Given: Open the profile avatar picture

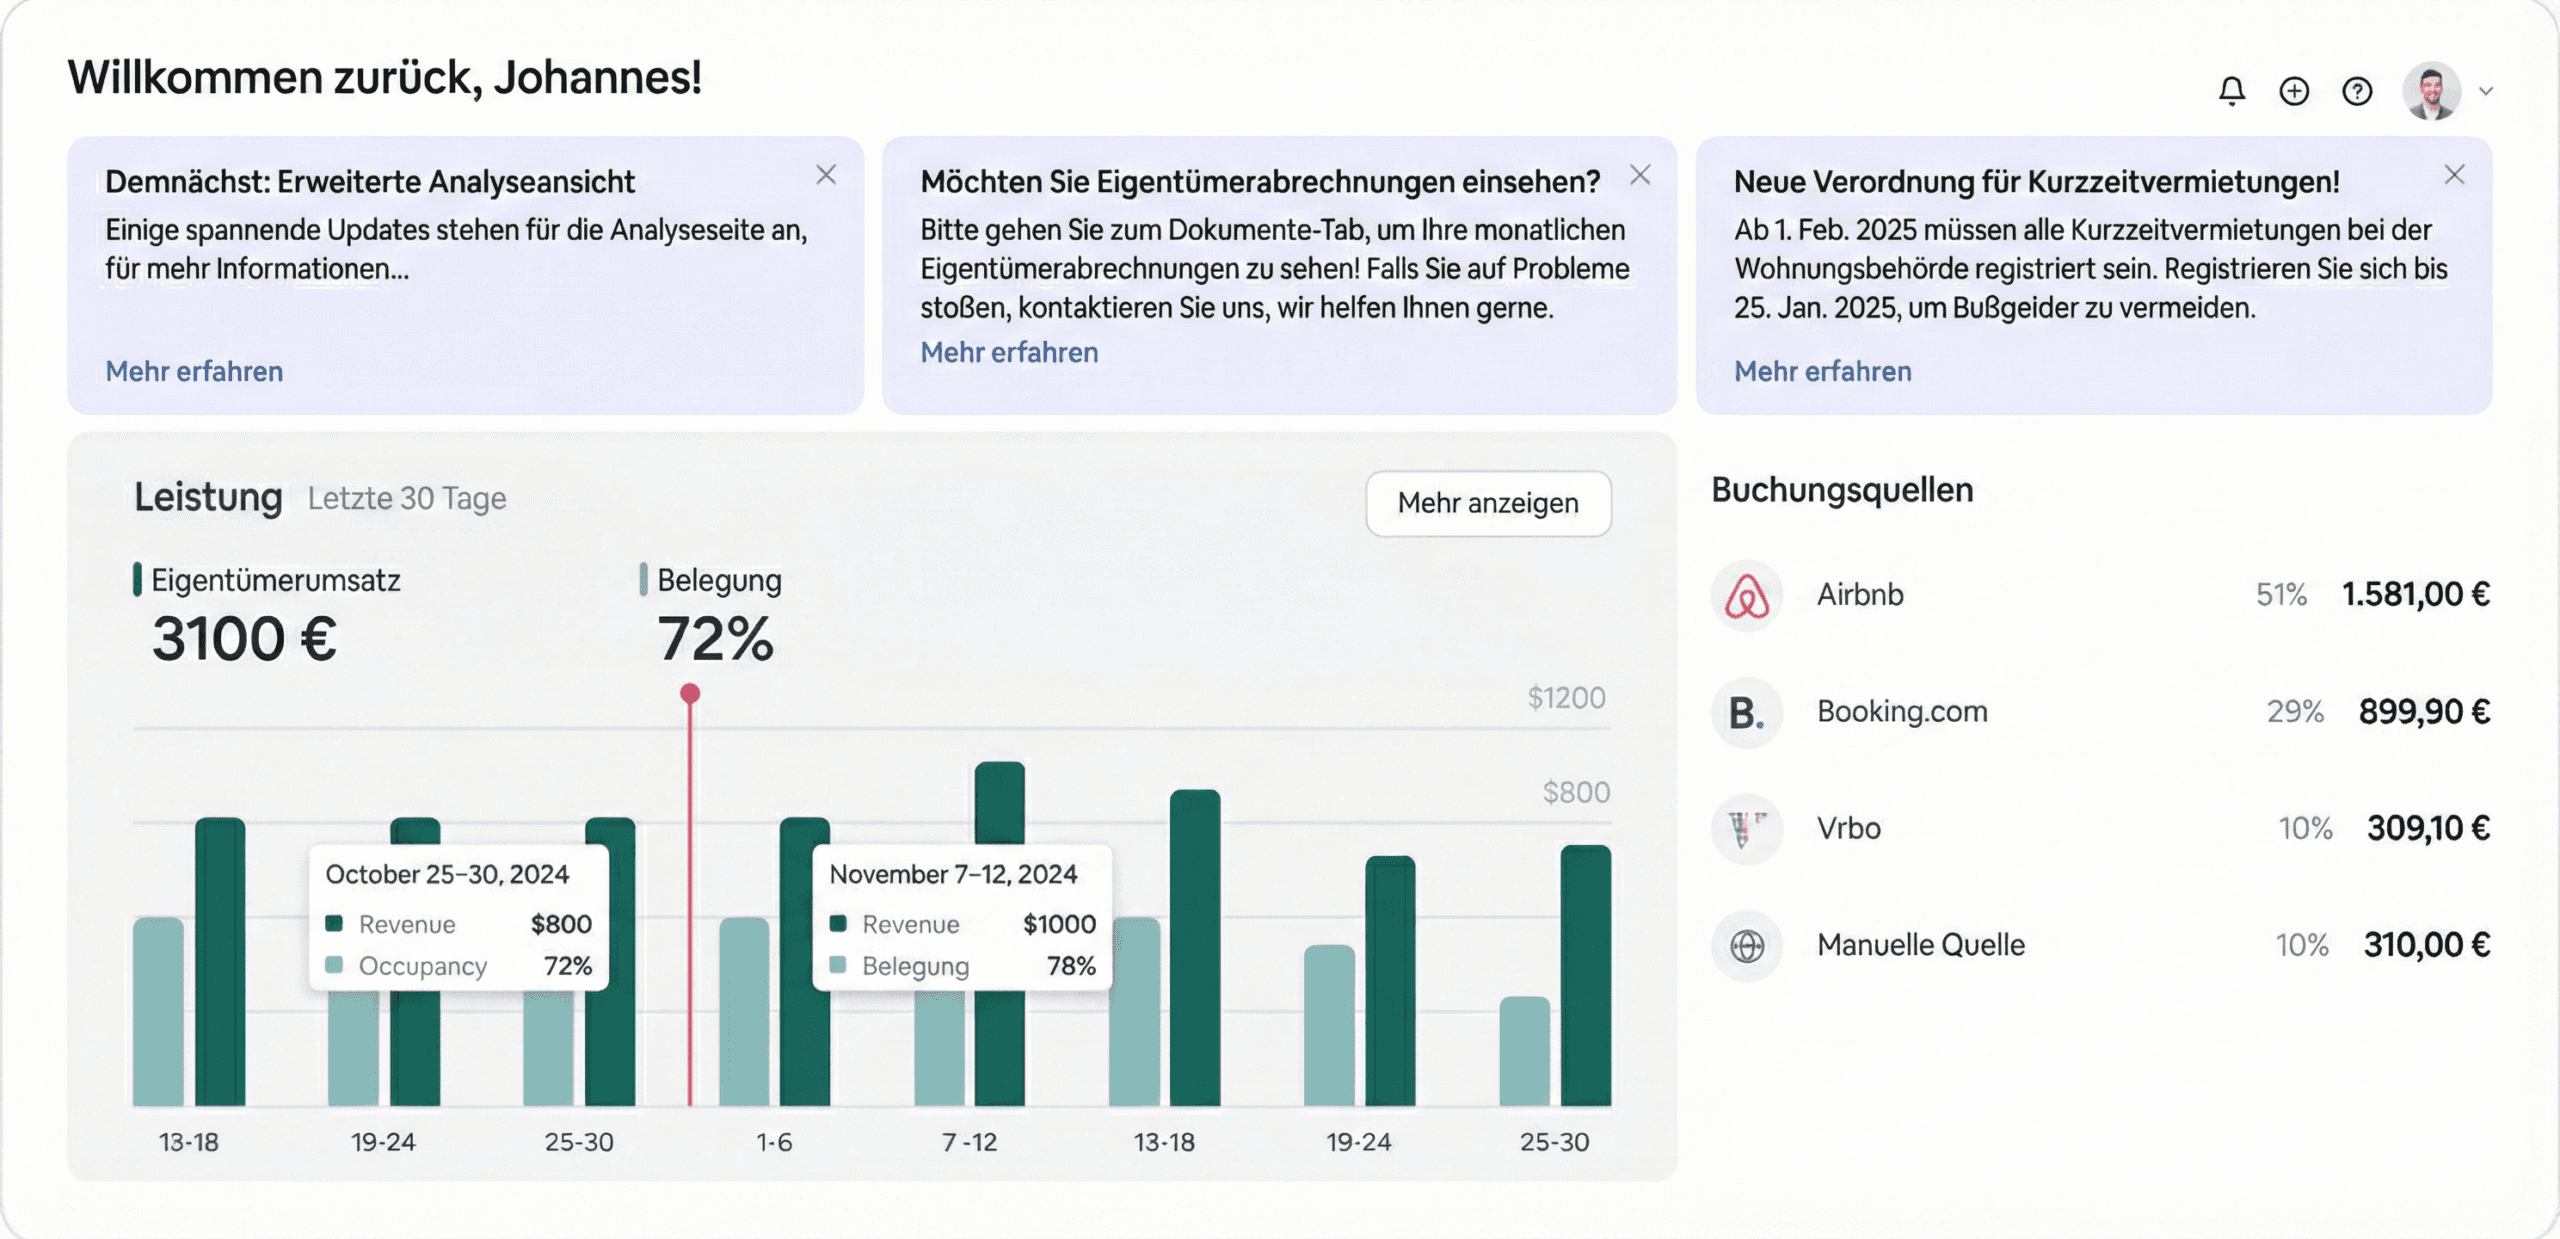Looking at the screenshot, I should point(2432,90).
